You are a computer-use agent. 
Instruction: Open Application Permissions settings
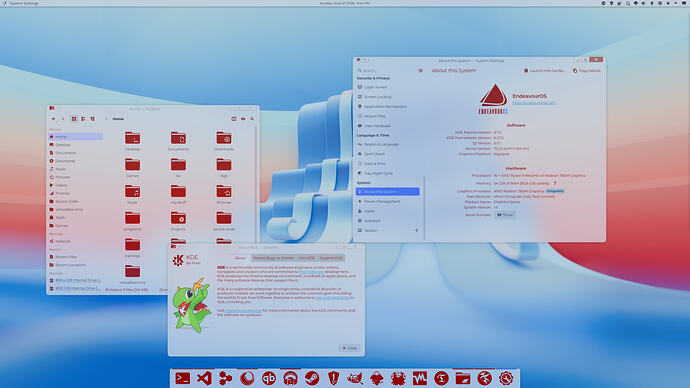(x=388, y=106)
